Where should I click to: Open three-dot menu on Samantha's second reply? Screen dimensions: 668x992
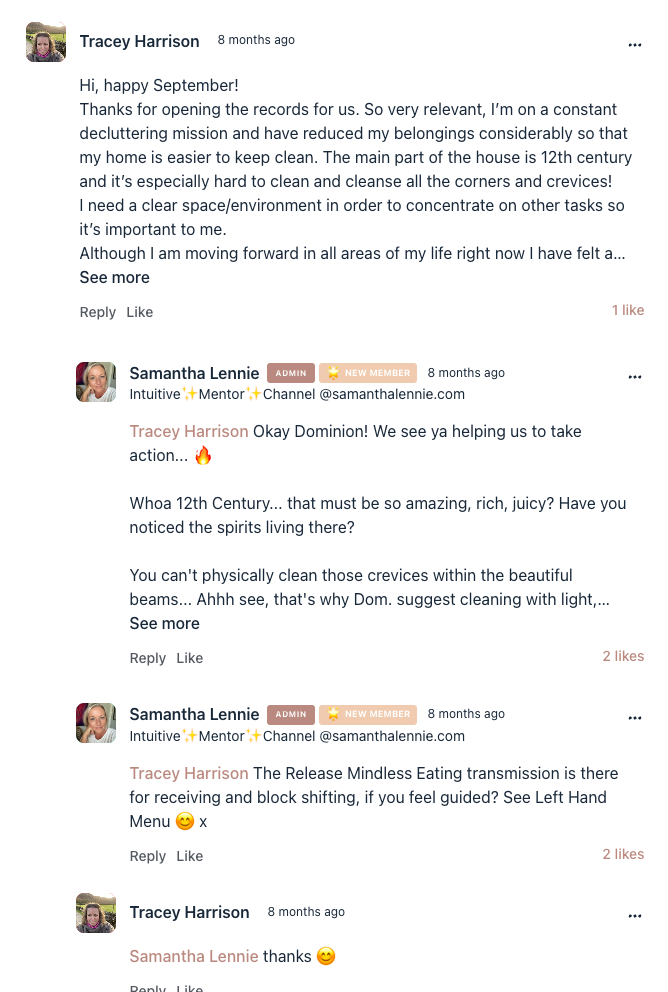click(x=634, y=718)
